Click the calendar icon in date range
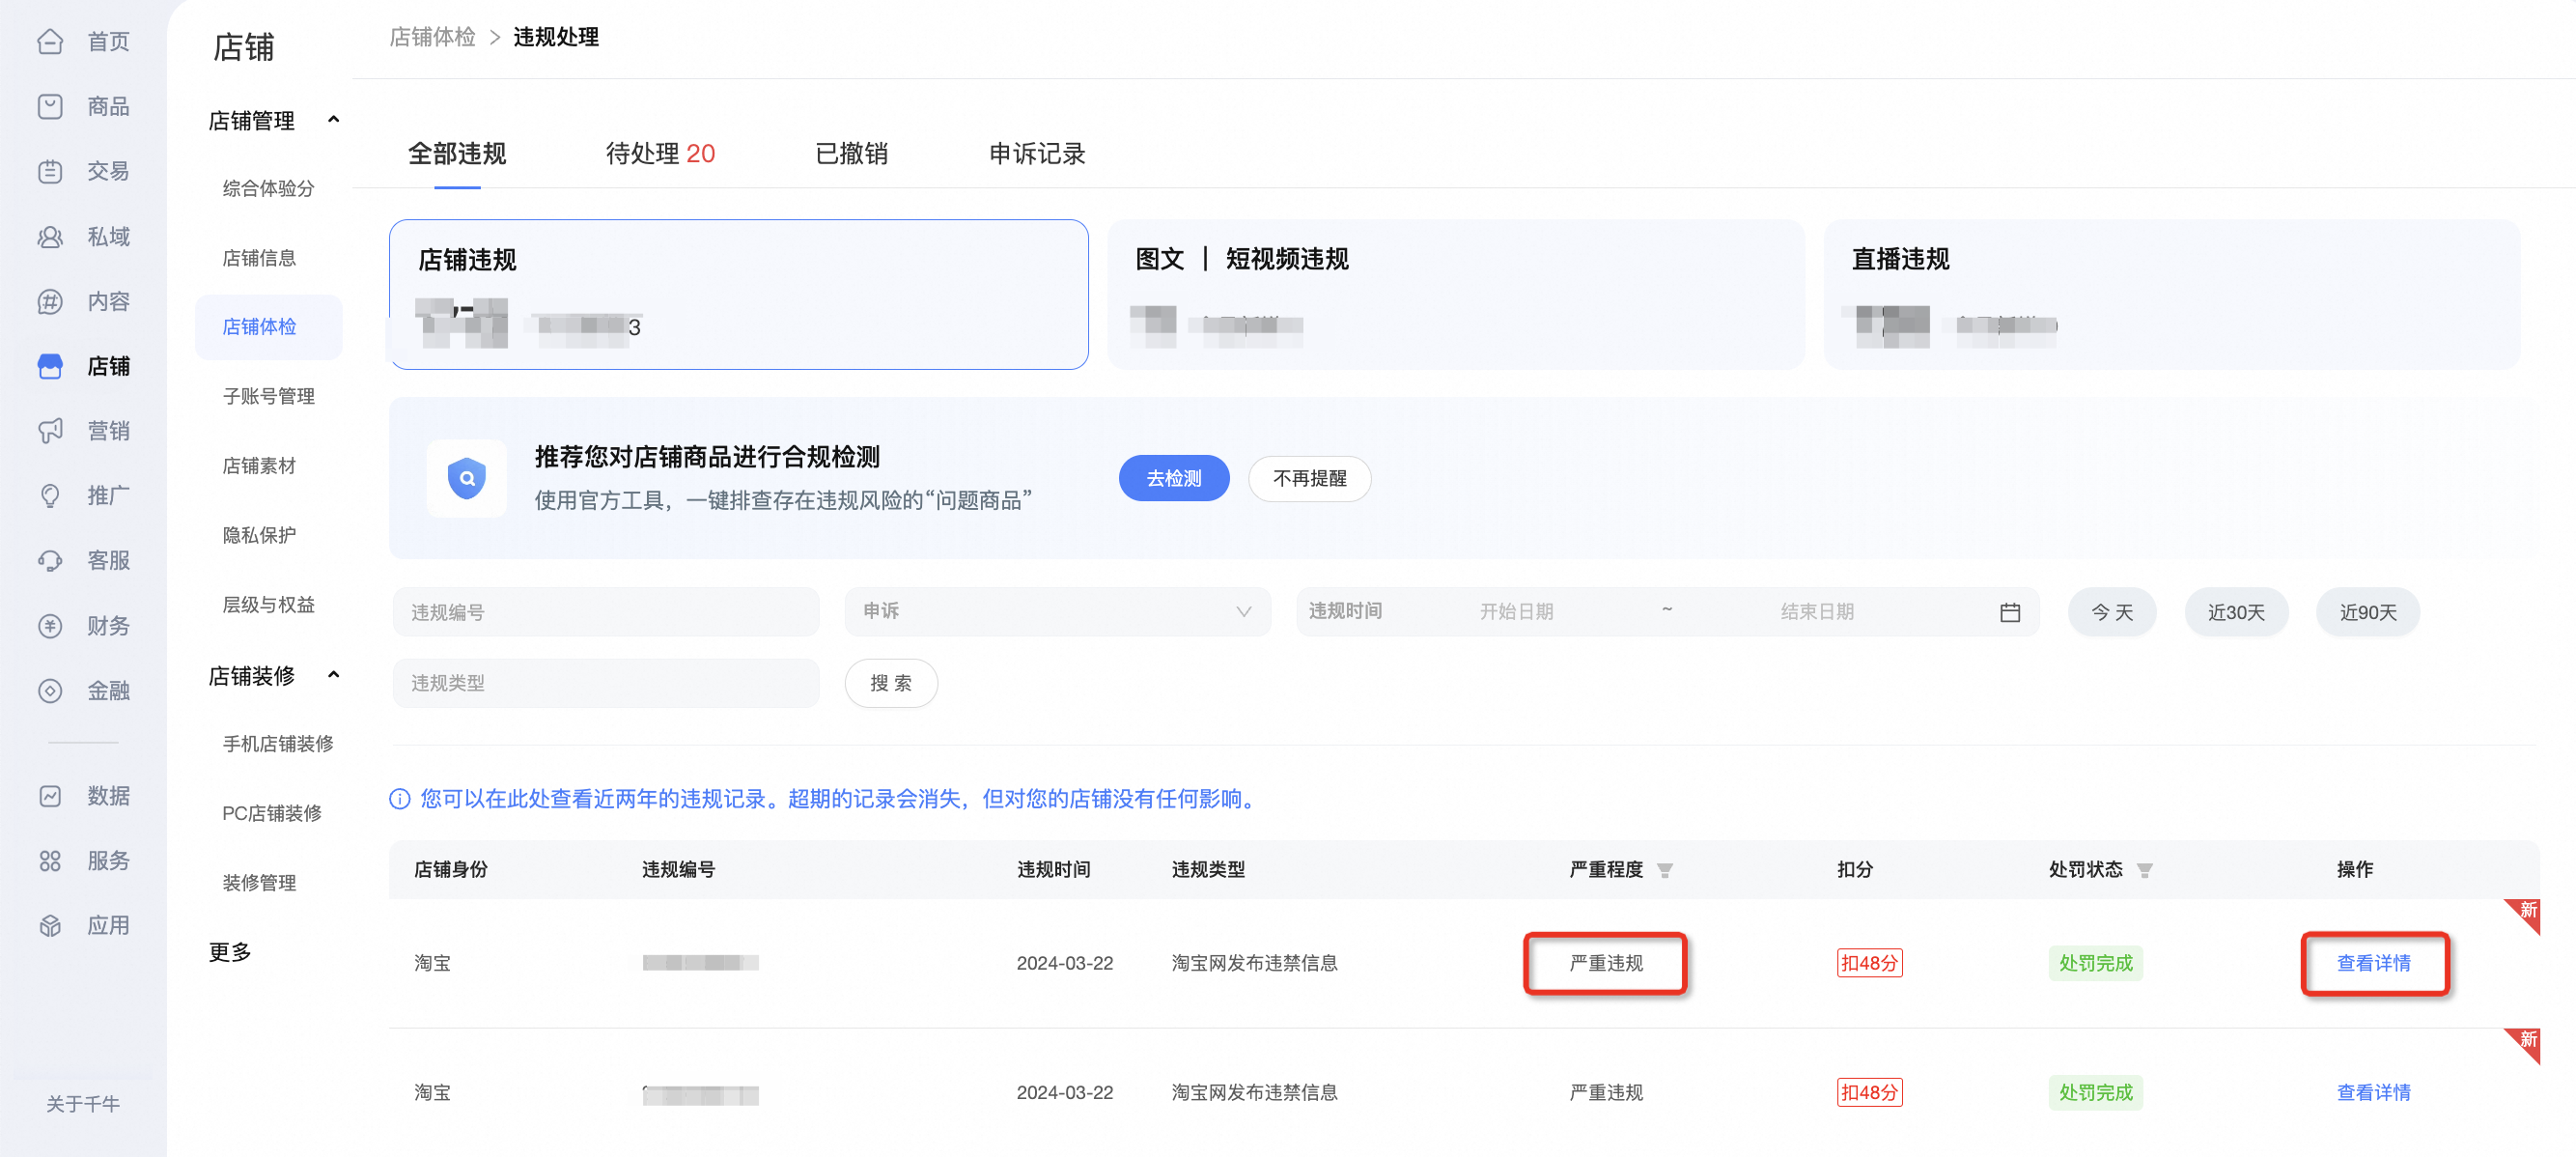 [2010, 612]
